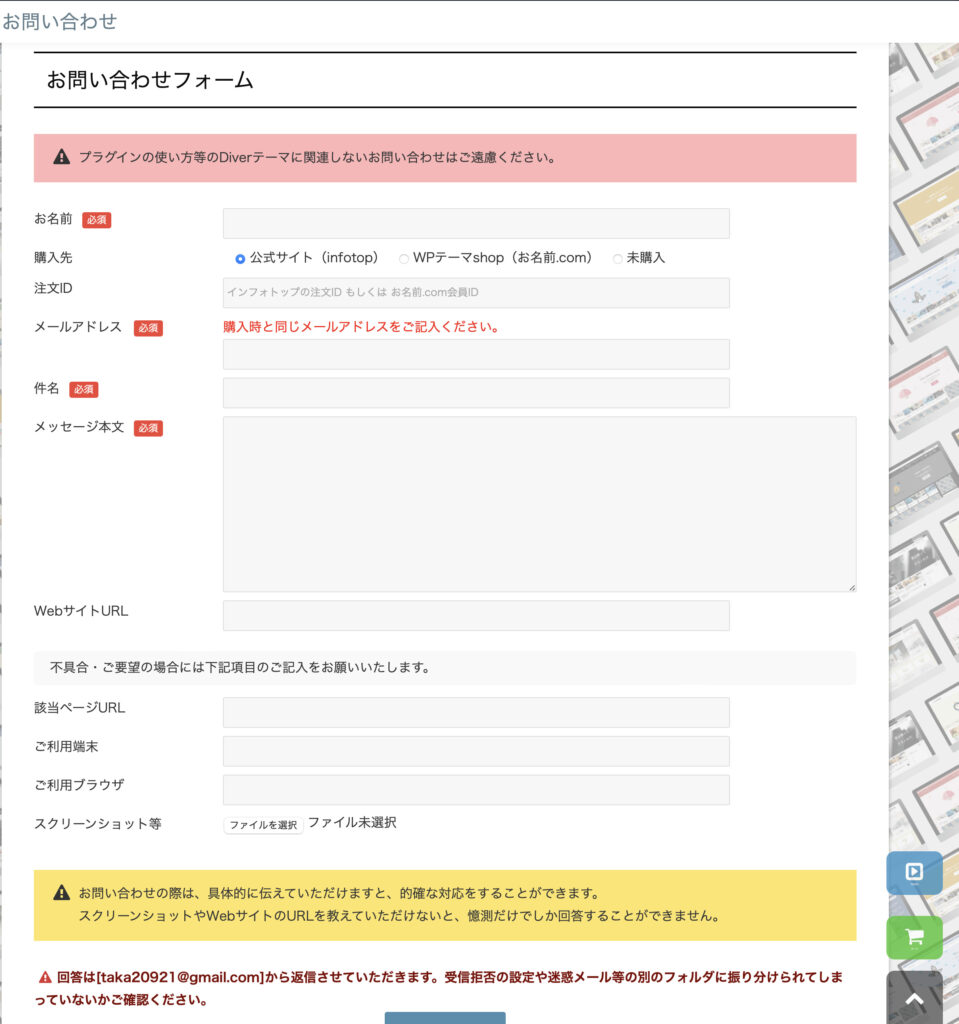Screen dimensions: 959x1024
Task: Click the blue video play floating button
Action: point(914,872)
